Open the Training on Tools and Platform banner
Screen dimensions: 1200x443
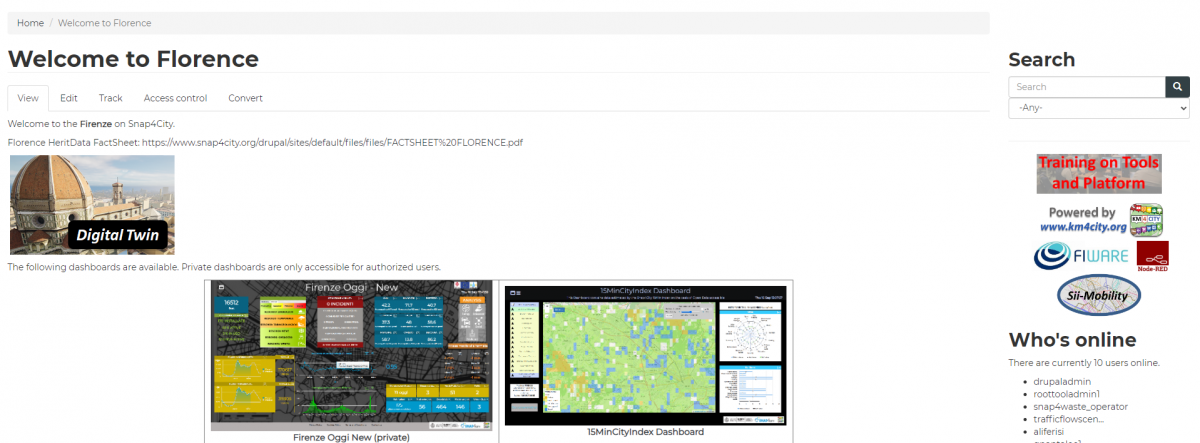click(1098, 174)
